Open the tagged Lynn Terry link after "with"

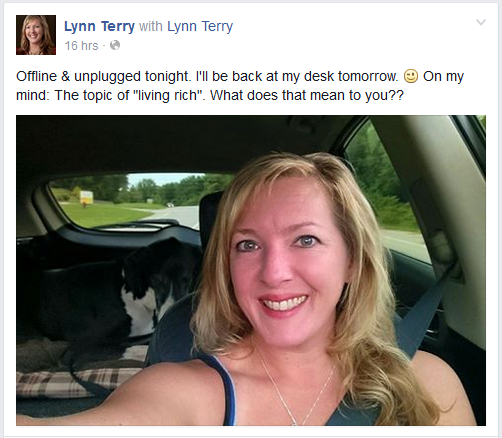(x=200, y=26)
